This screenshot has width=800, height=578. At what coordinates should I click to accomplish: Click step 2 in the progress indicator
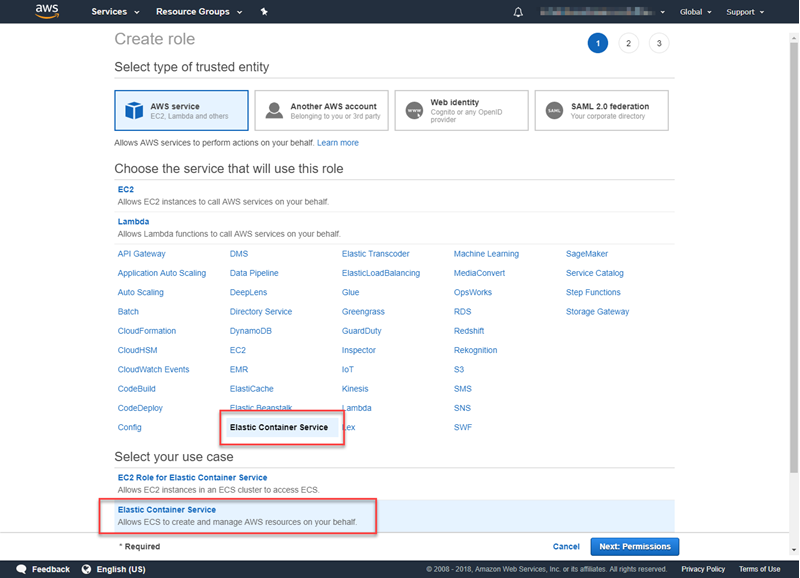628,43
